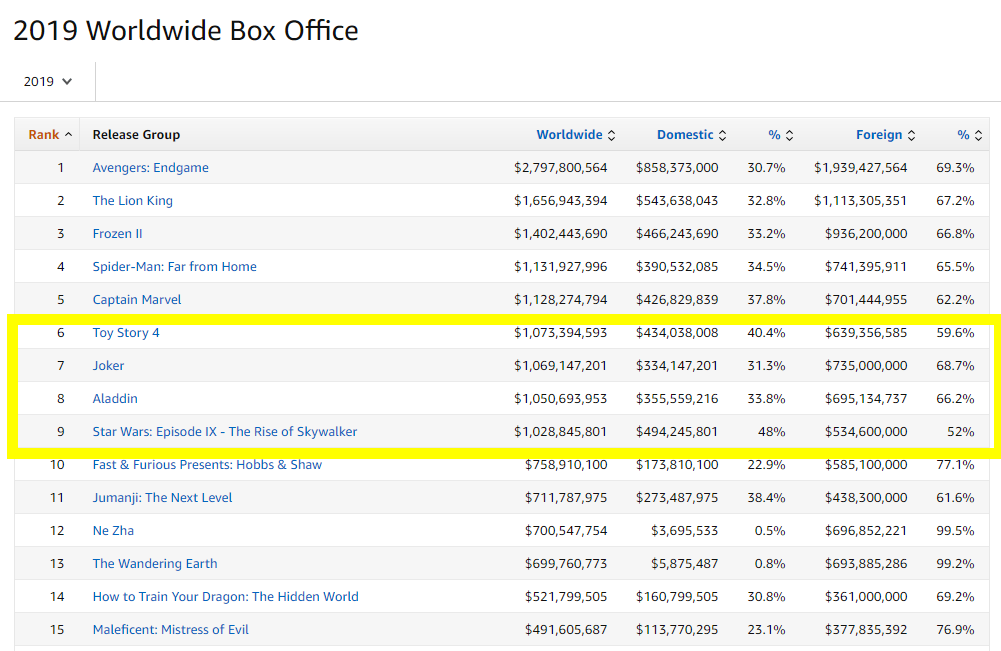
Task: Select Frozen II's $1,402,443,690 value
Action: click(561, 234)
